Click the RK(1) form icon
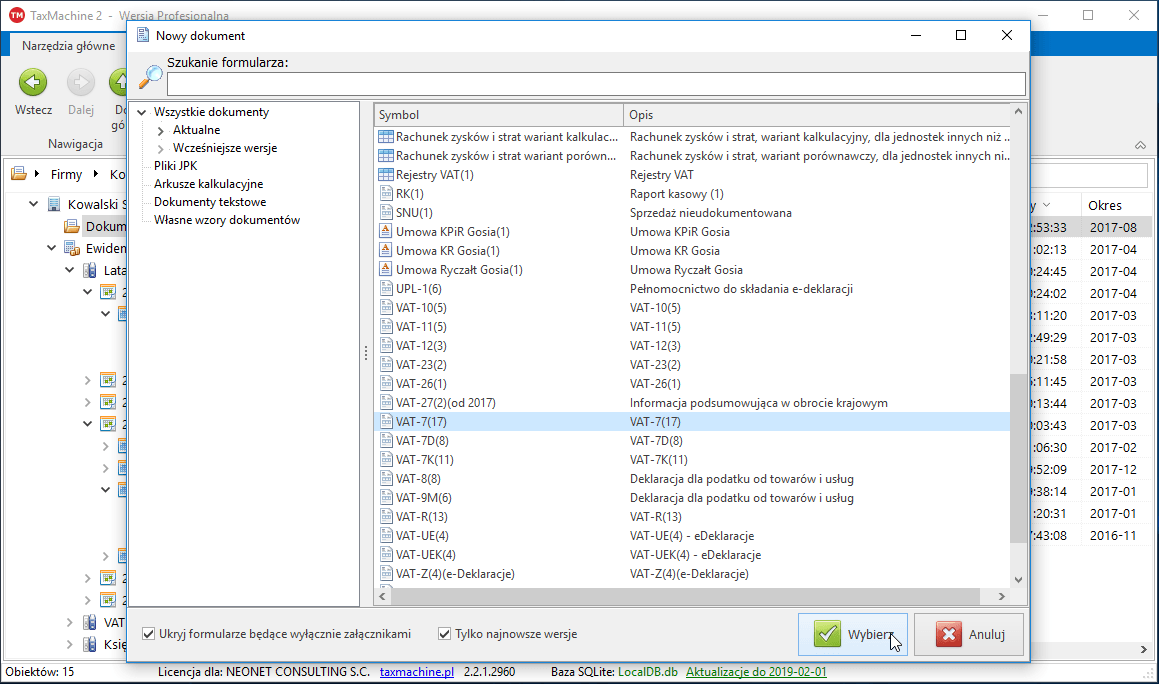Image resolution: width=1159 pixels, height=684 pixels. click(386, 194)
